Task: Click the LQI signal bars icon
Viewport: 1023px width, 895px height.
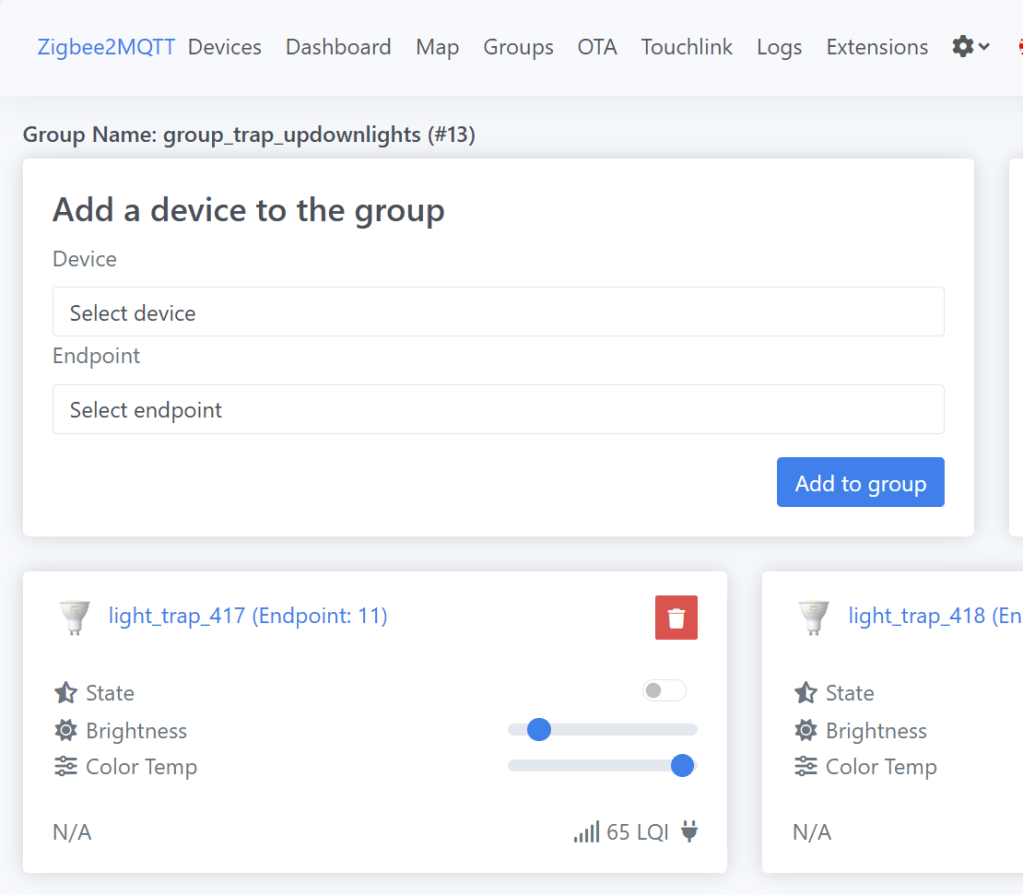Action: (x=586, y=831)
